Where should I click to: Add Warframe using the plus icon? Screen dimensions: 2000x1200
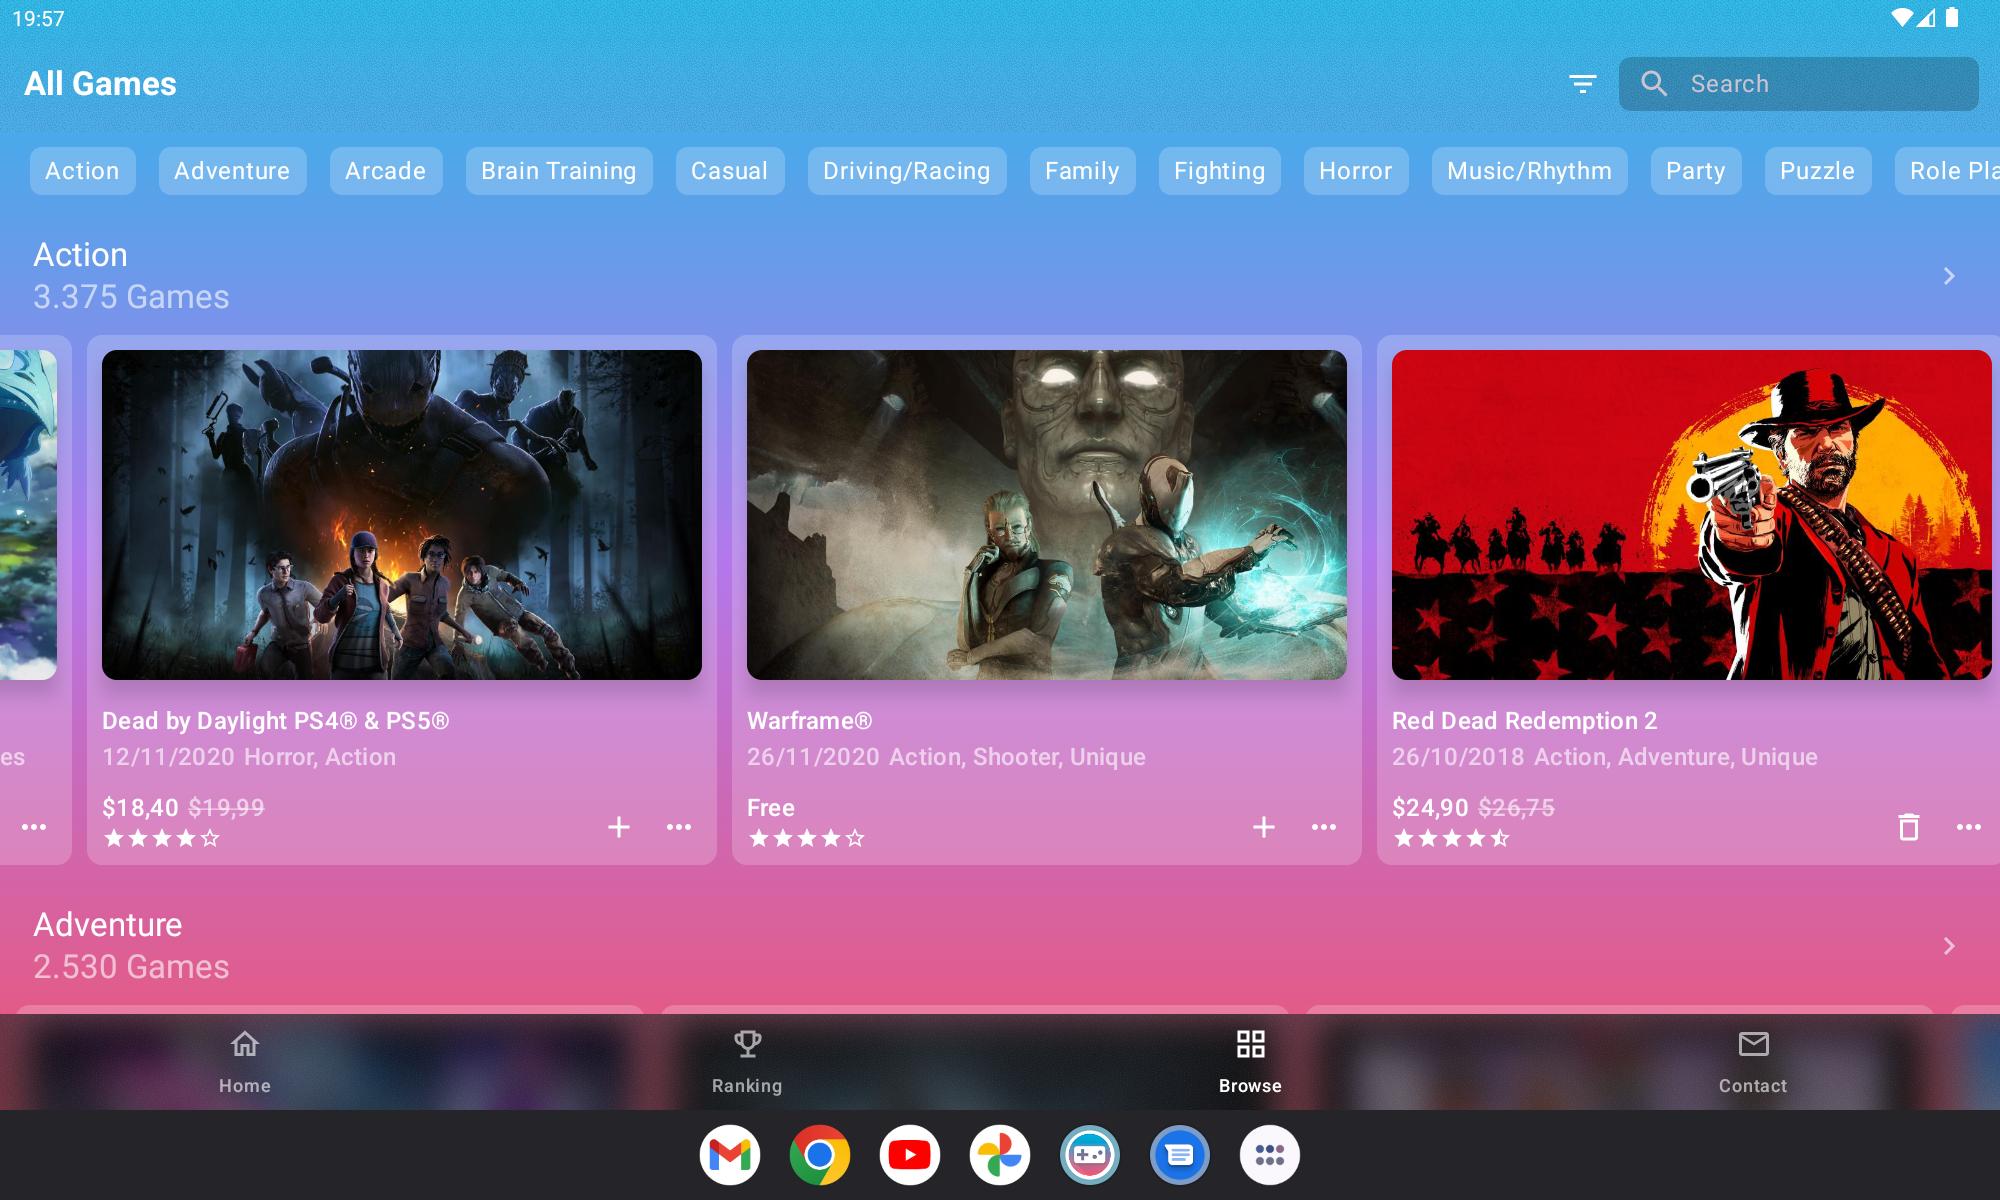(1264, 827)
